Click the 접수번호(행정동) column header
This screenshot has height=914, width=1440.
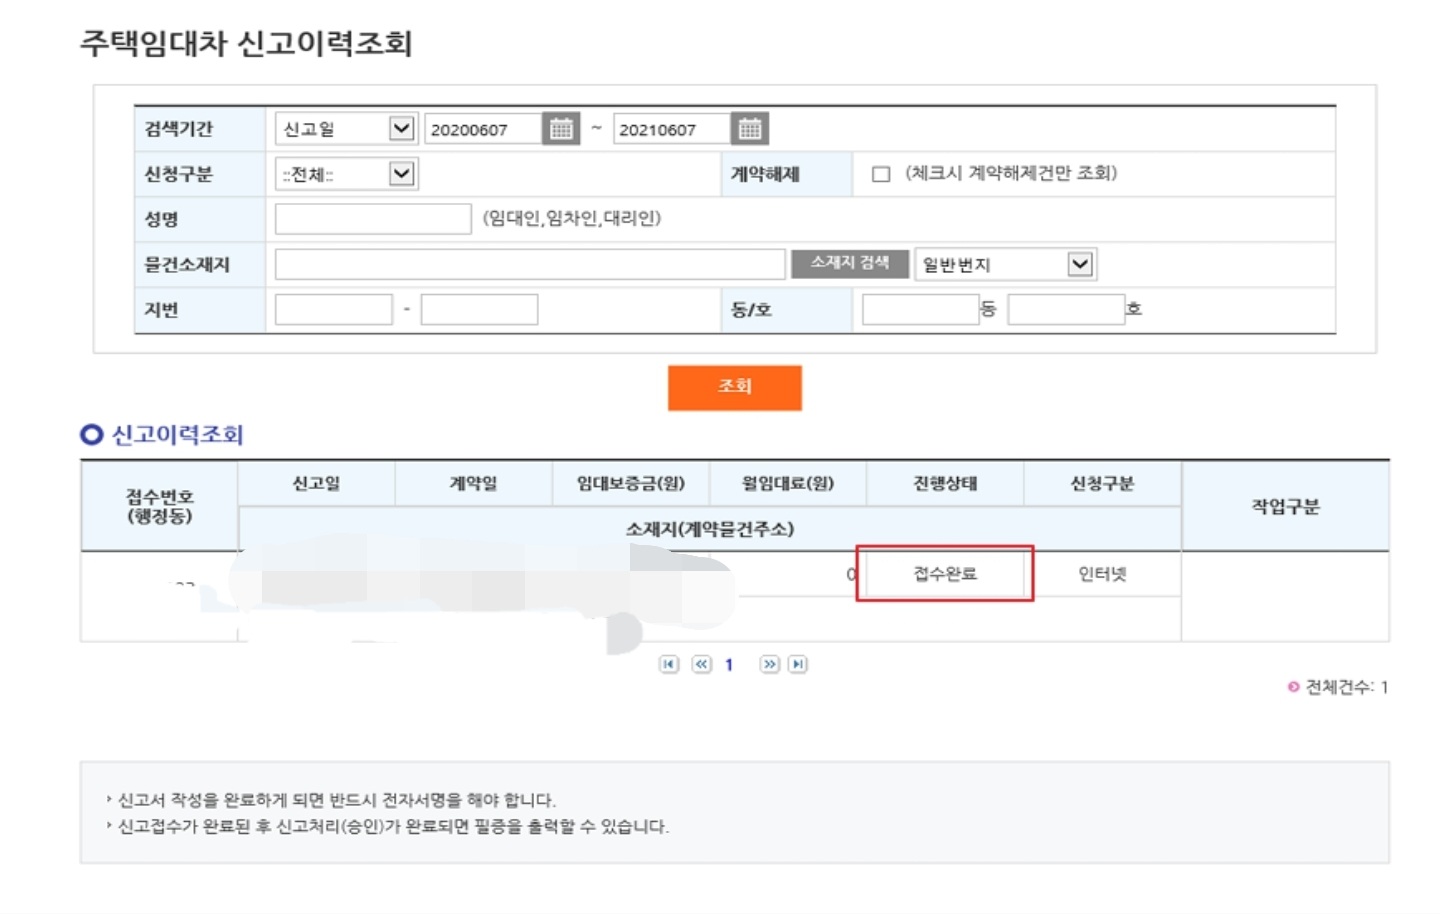pyautogui.click(x=159, y=507)
